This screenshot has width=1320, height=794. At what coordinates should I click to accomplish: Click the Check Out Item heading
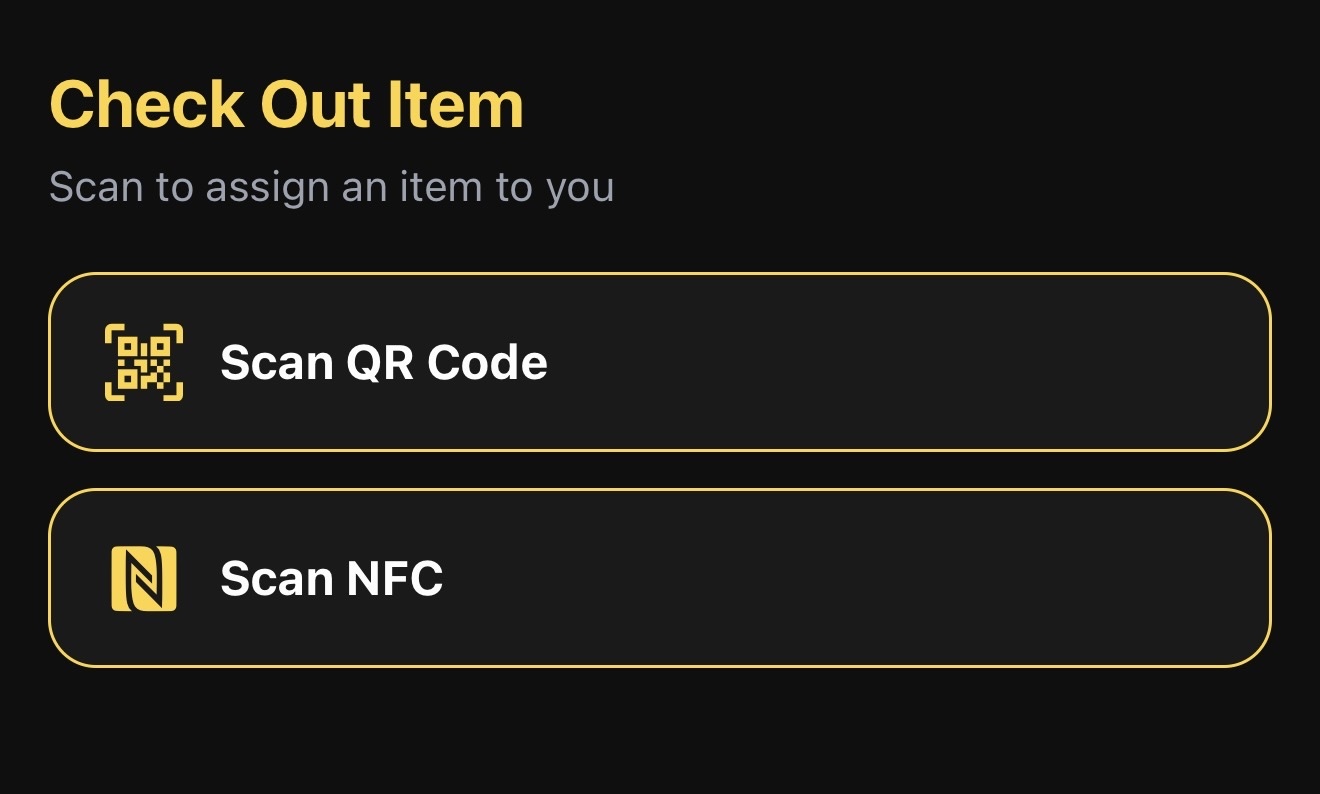(x=286, y=103)
